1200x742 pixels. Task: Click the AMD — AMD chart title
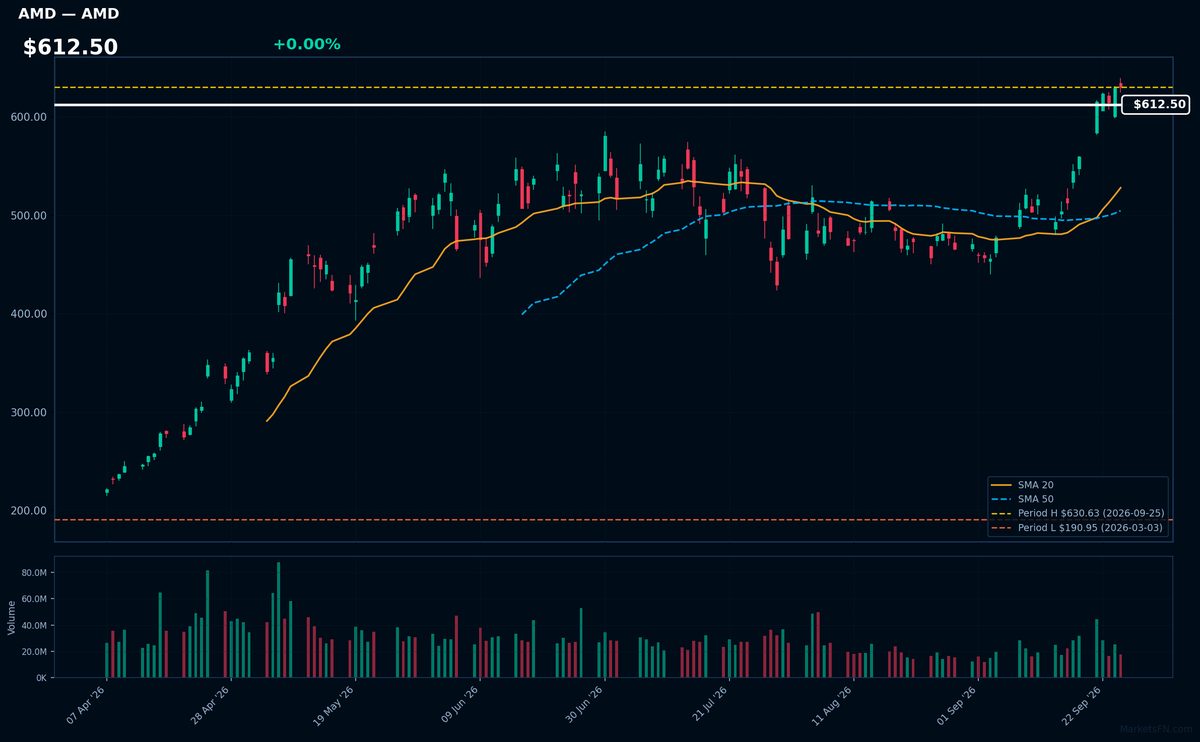pos(68,14)
